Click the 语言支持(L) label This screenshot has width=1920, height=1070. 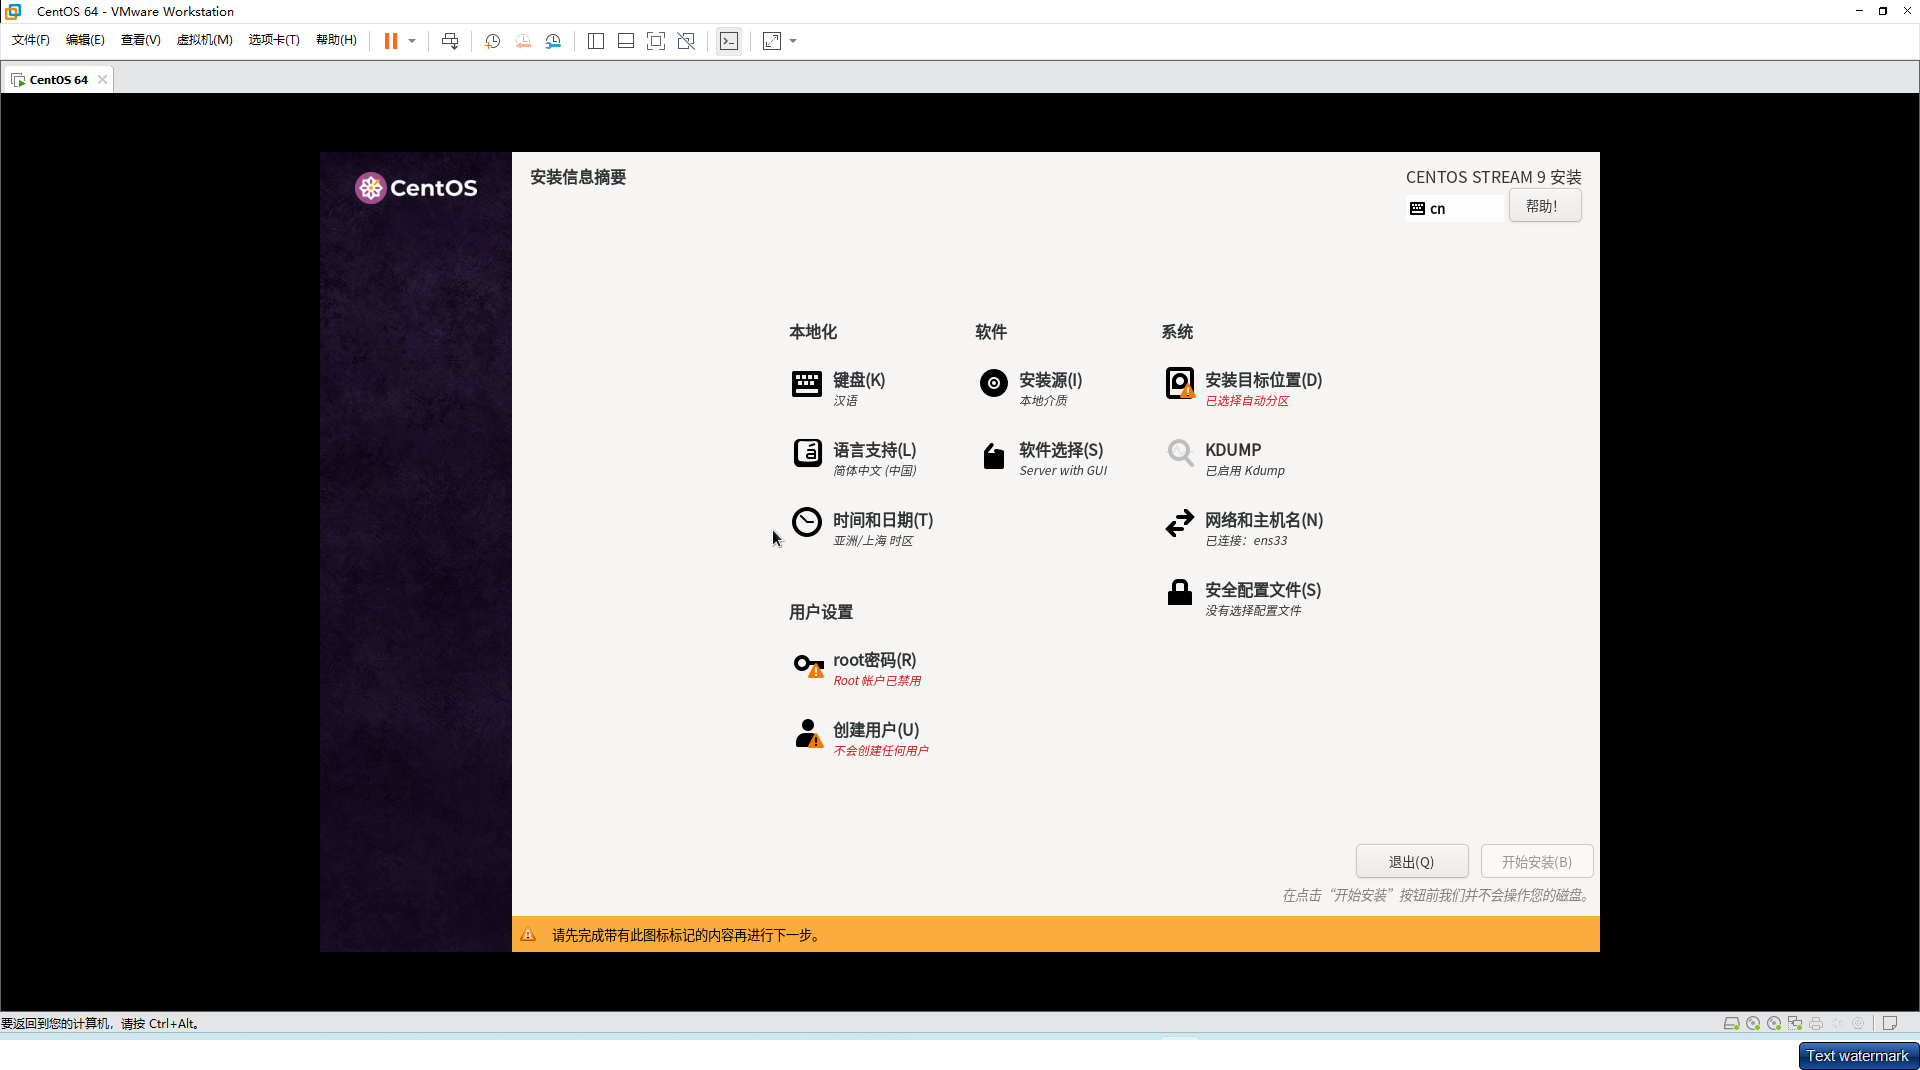pyautogui.click(x=875, y=450)
